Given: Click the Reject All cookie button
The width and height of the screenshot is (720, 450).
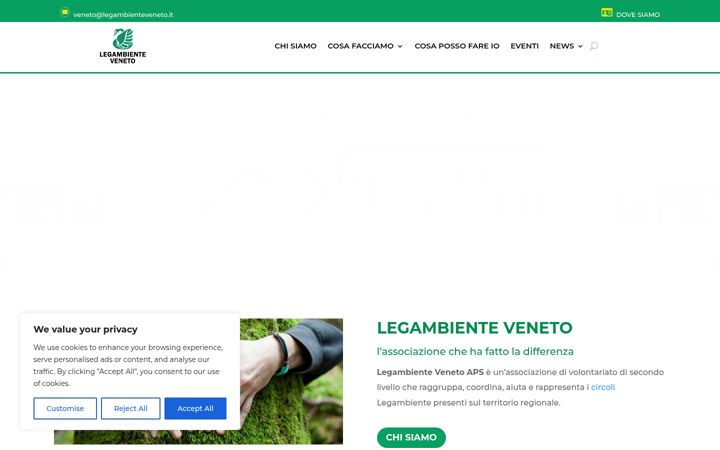Looking at the screenshot, I should point(130,408).
